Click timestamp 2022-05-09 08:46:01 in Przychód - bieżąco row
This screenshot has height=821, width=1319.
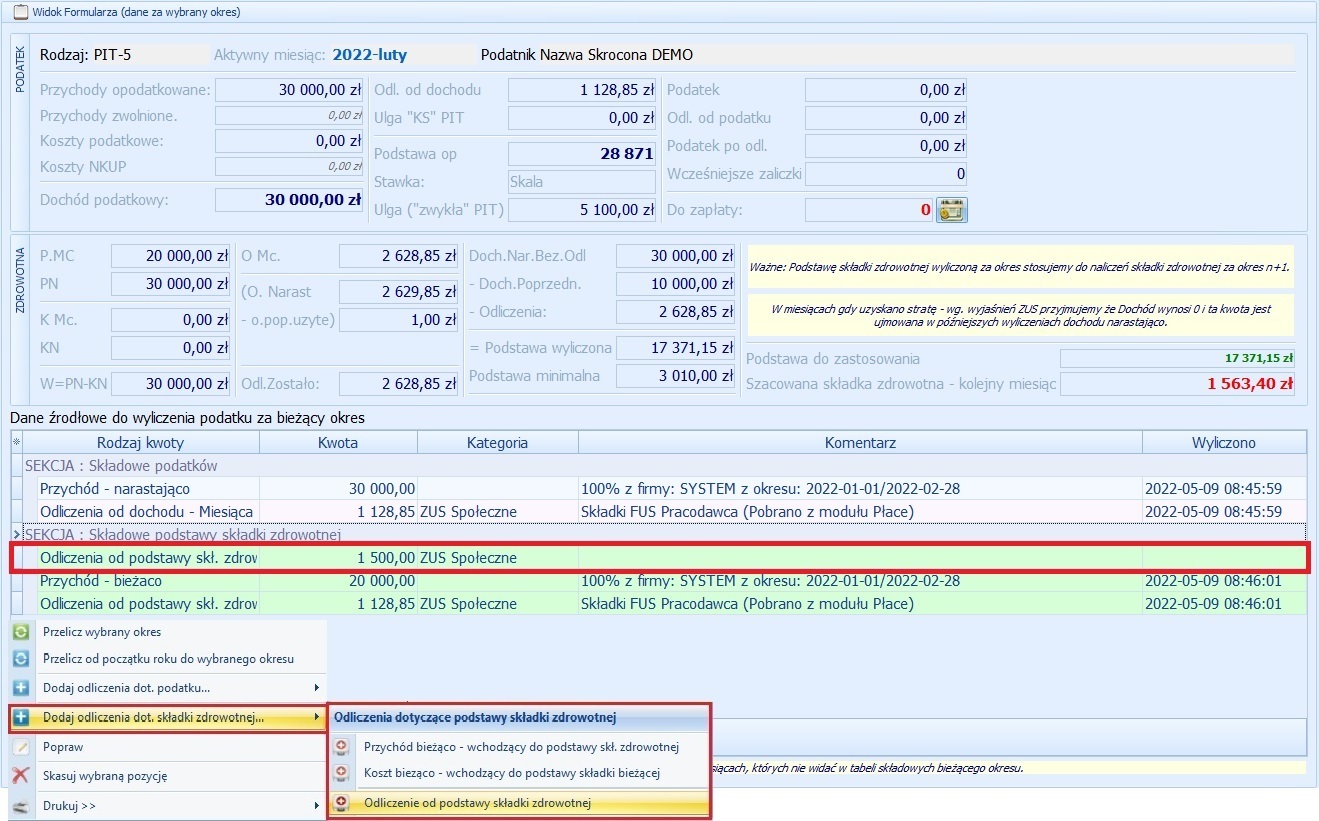(1213, 581)
